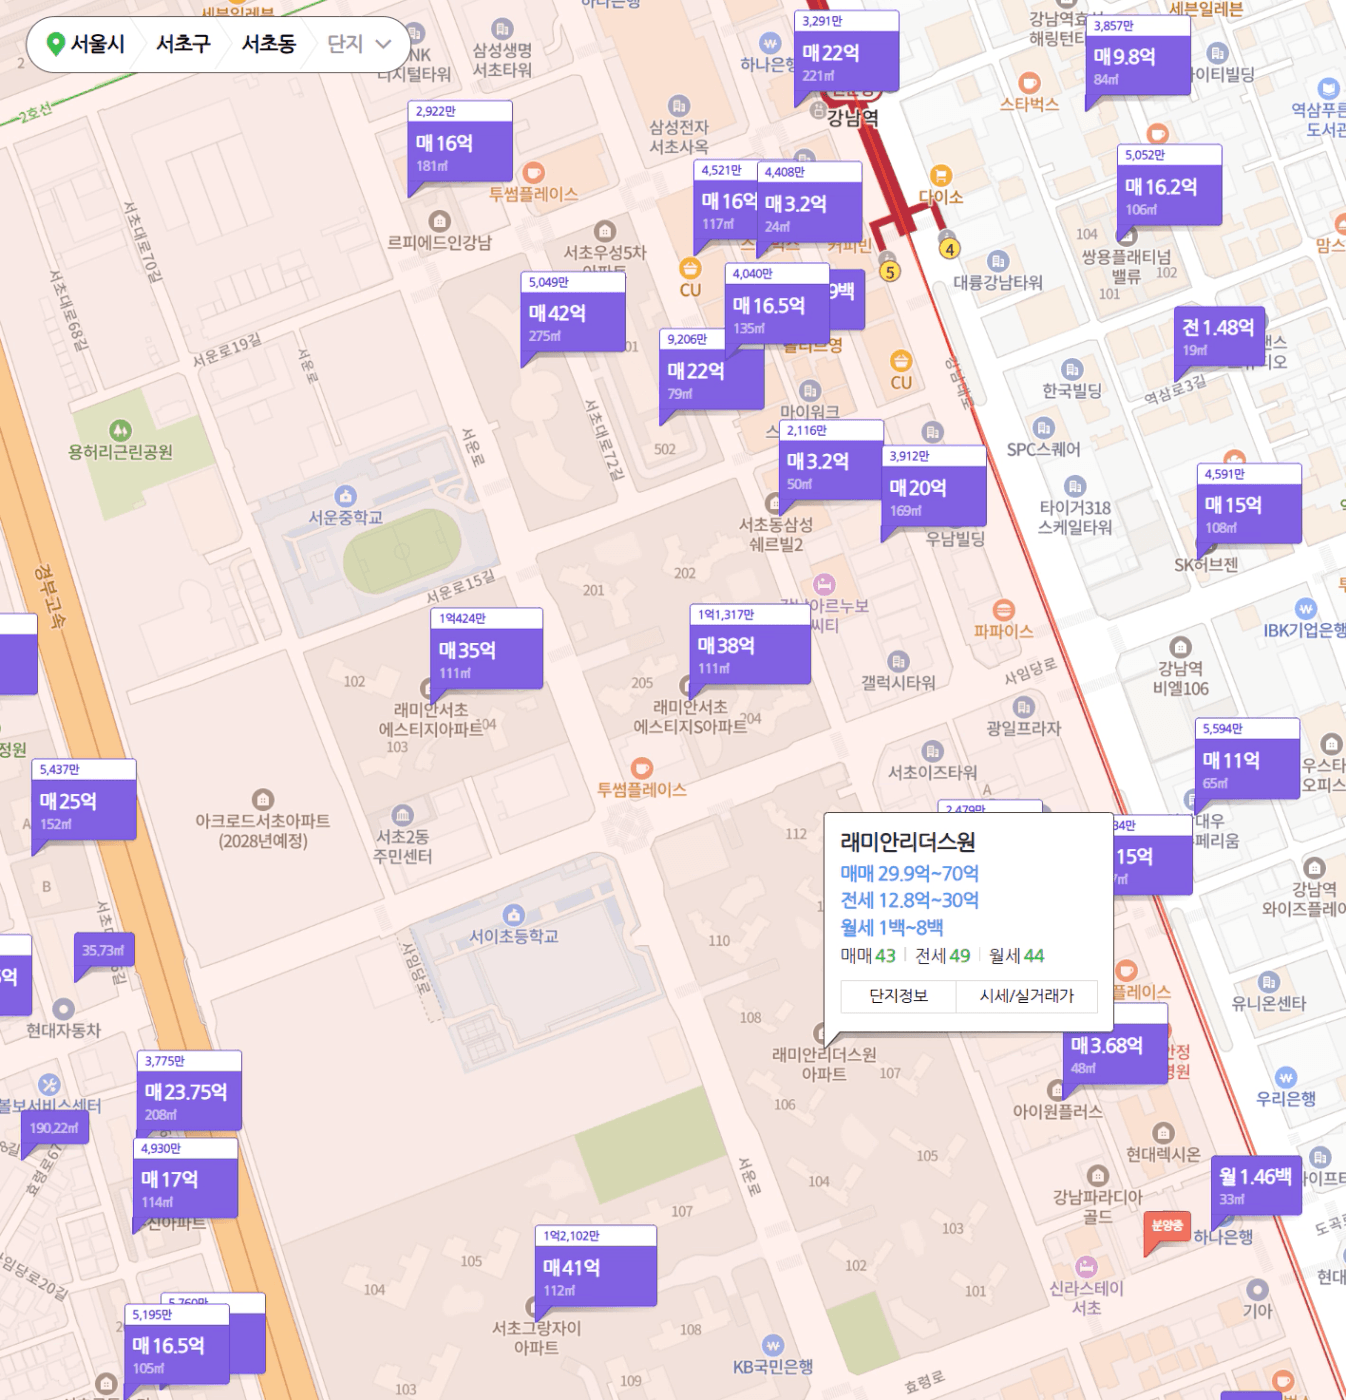
Task: Select 서초동 in the location breadcrumb
Action: [x=269, y=44]
